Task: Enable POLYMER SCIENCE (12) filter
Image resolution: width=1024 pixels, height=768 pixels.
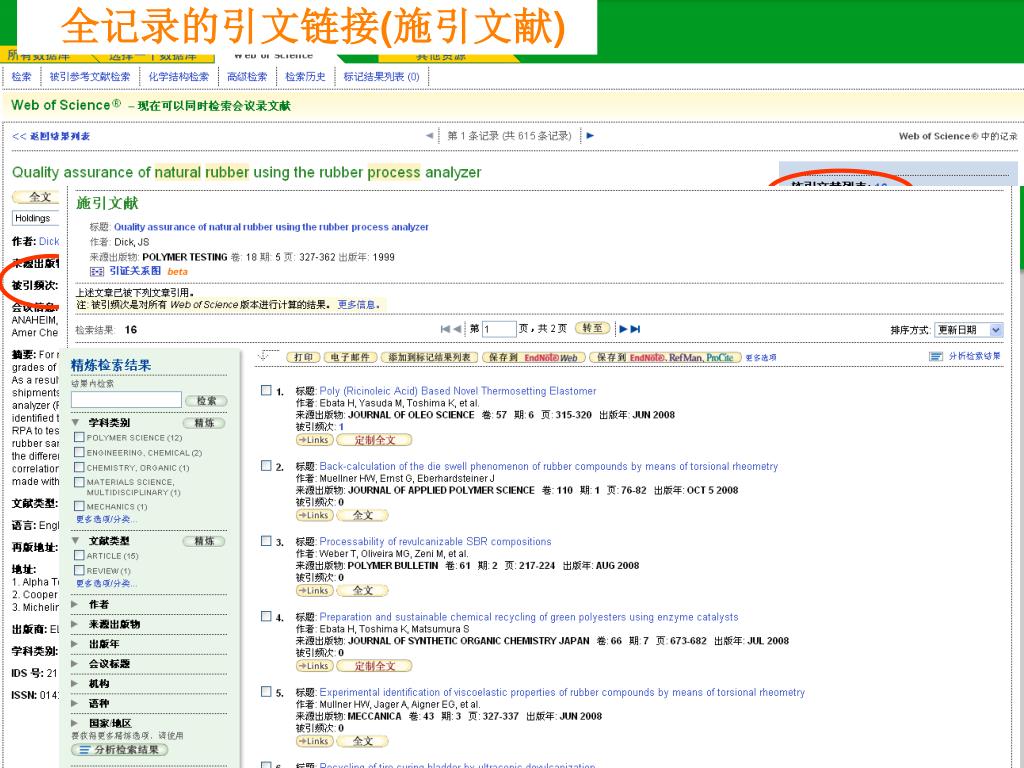Action: [79, 437]
